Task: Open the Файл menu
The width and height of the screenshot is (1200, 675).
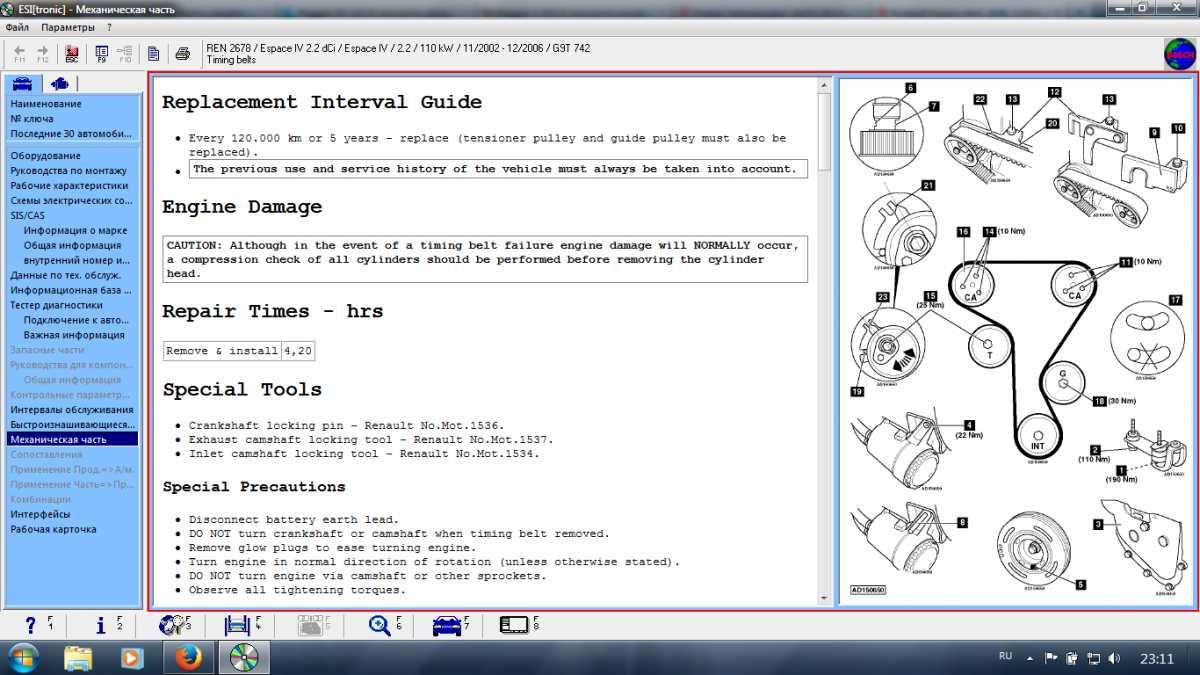Action: point(17,27)
